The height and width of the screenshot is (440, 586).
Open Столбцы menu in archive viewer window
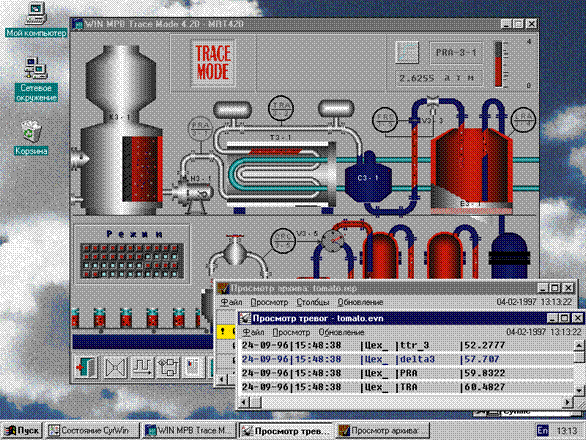[x=313, y=302]
